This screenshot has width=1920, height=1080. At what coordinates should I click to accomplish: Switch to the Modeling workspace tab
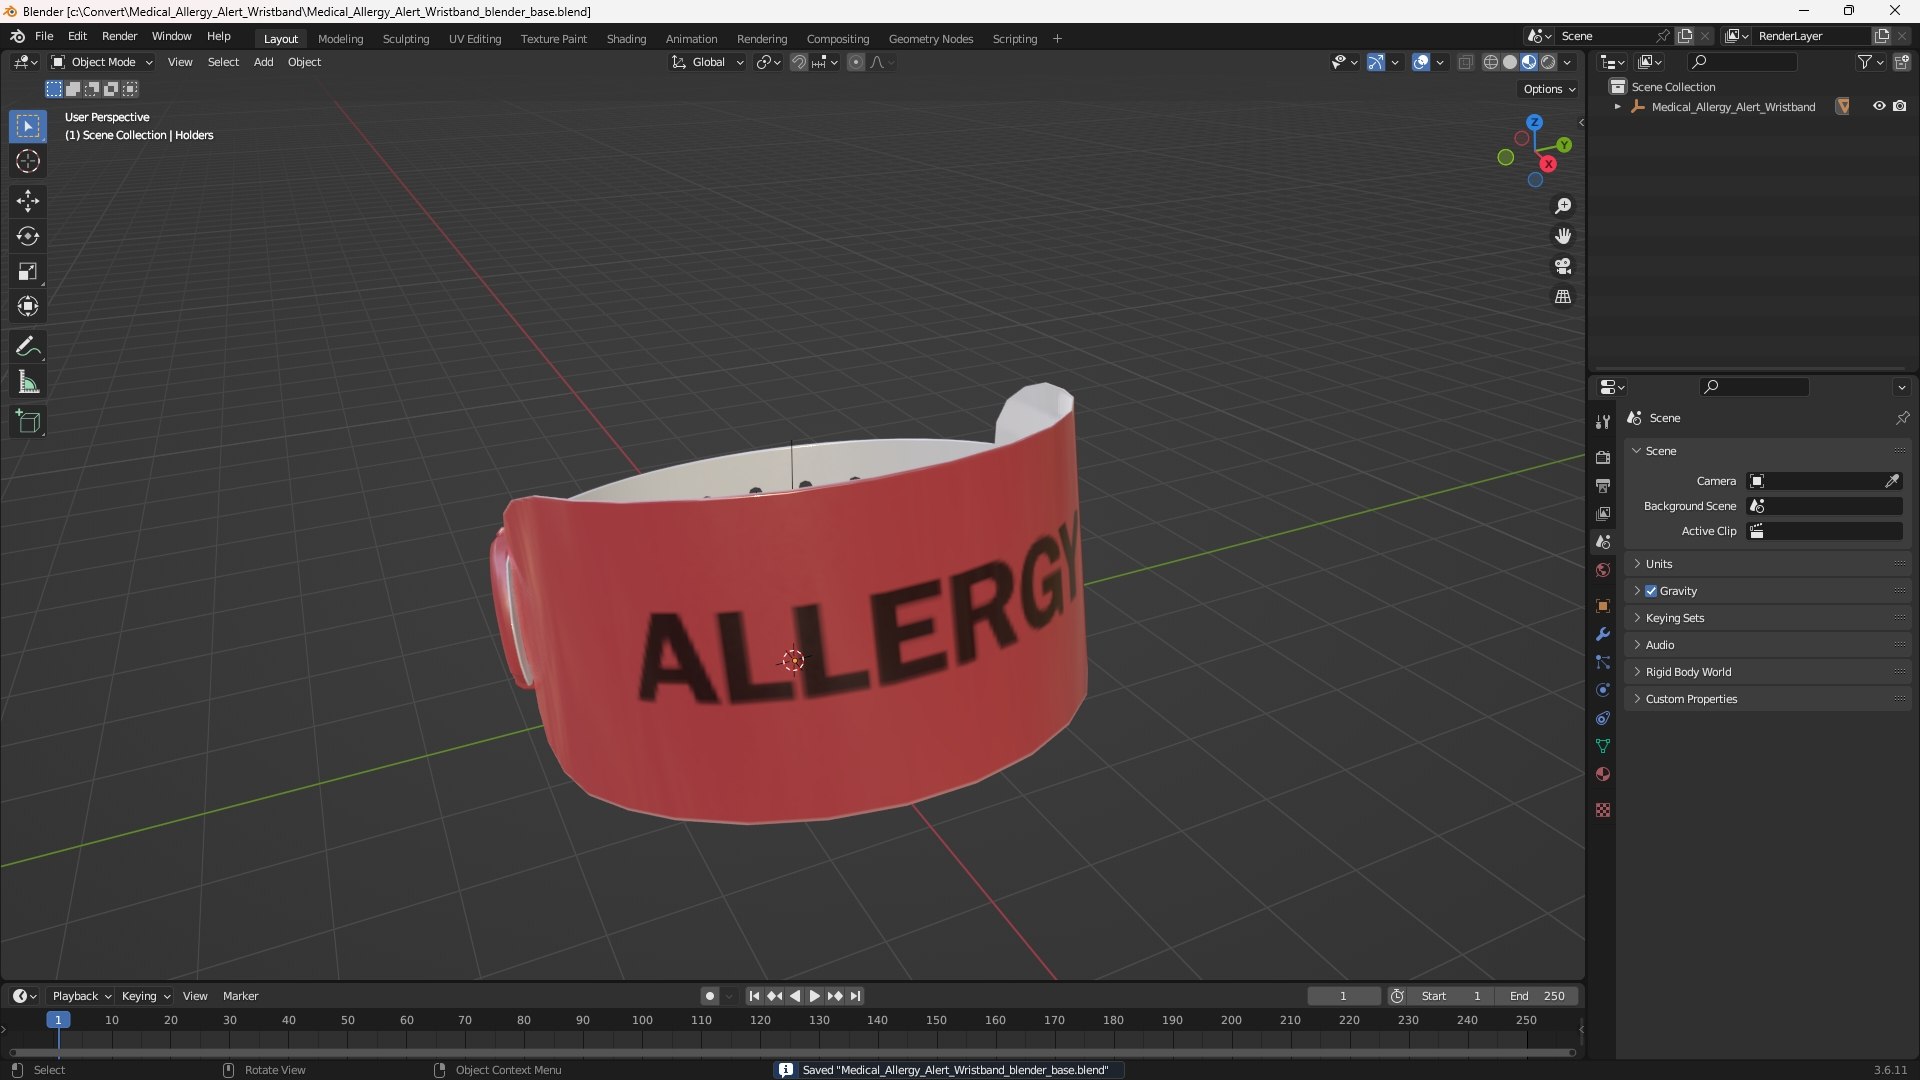pyautogui.click(x=340, y=39)
